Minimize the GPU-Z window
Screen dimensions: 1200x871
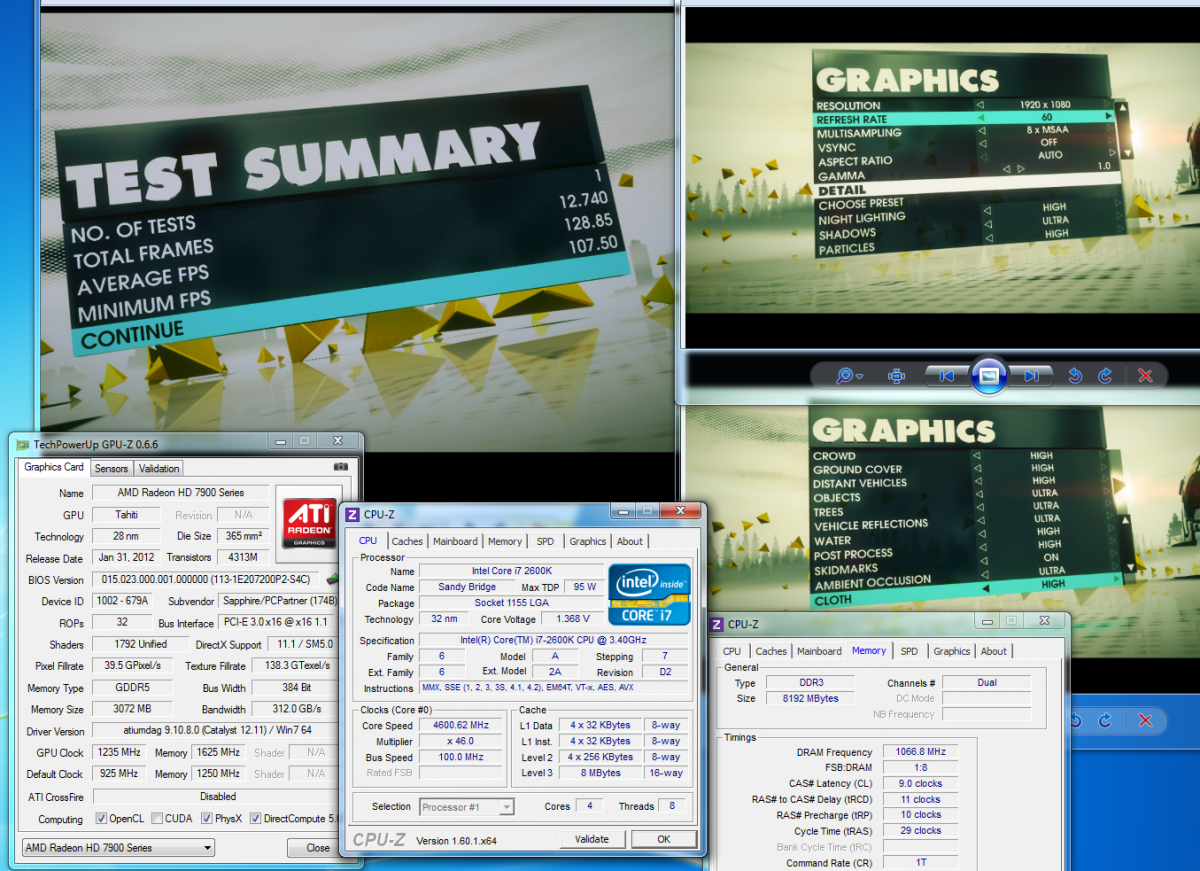pyautogui.click(x=283, y=441)
